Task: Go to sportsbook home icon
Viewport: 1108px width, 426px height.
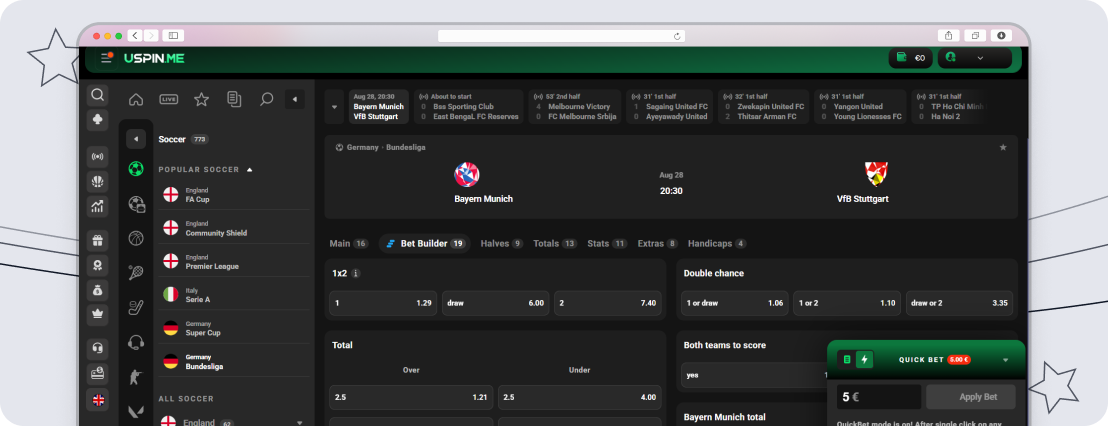Action: pyautogui.click(x=136, y=100)
